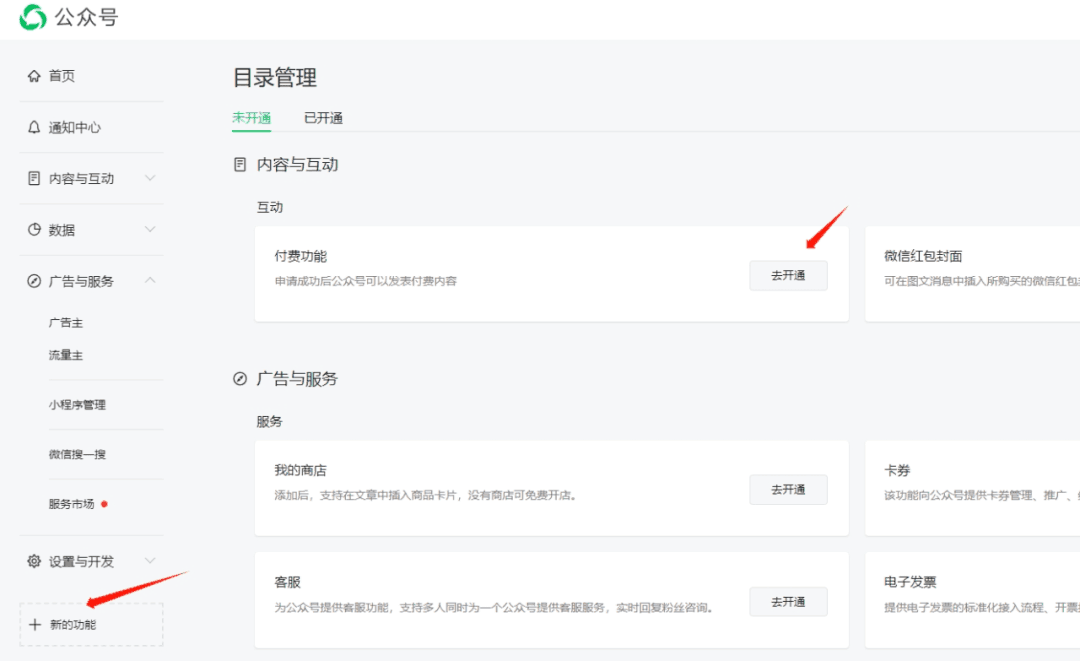This screenshot has width=1080, height=661.
Task: Click the 电子发票 card title
Action: tap(910, 582)
